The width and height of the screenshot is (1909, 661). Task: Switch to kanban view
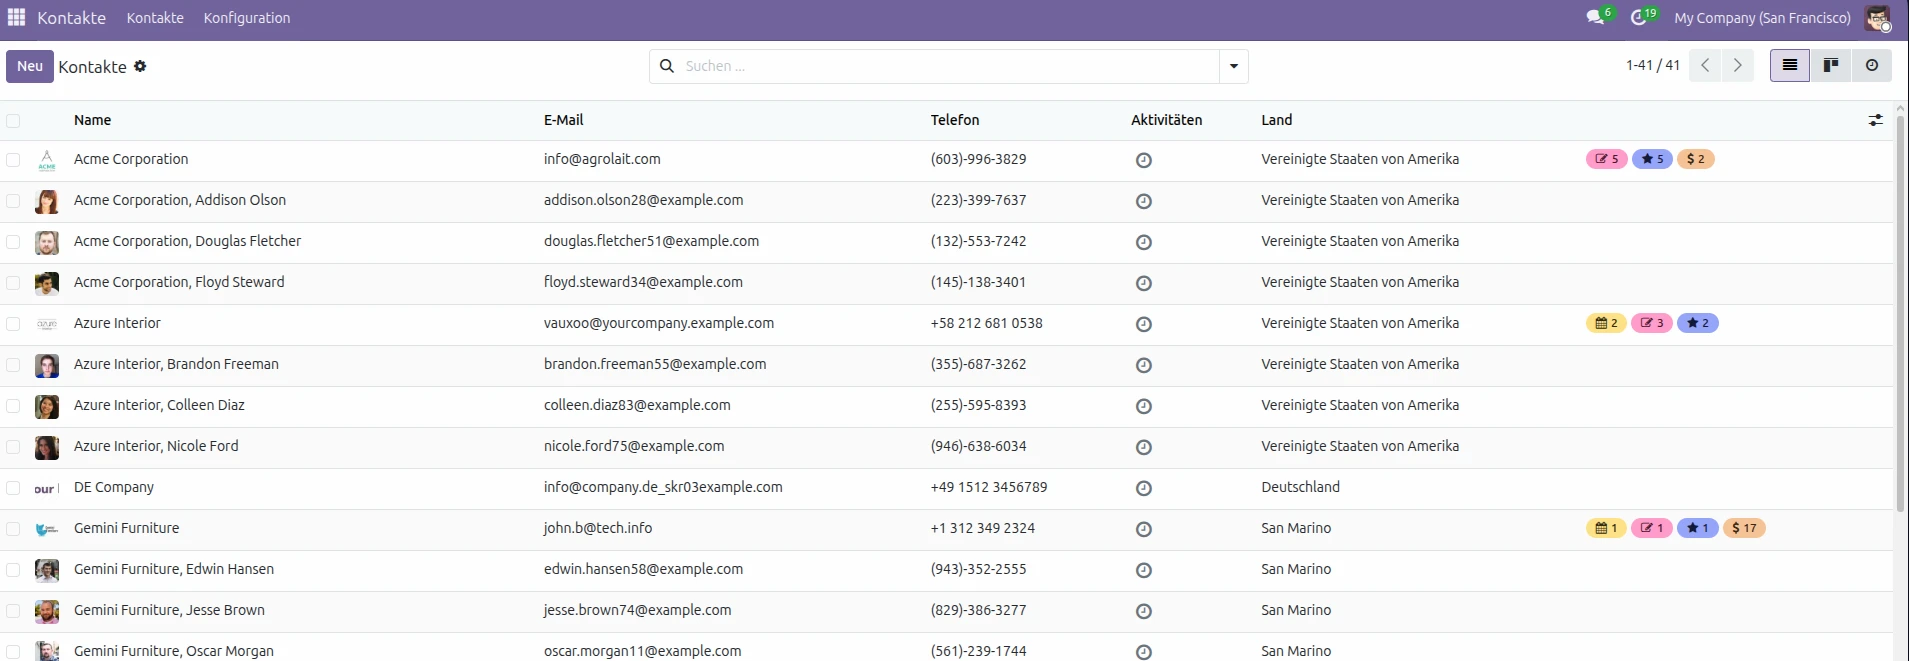(x=1831, y=66)
